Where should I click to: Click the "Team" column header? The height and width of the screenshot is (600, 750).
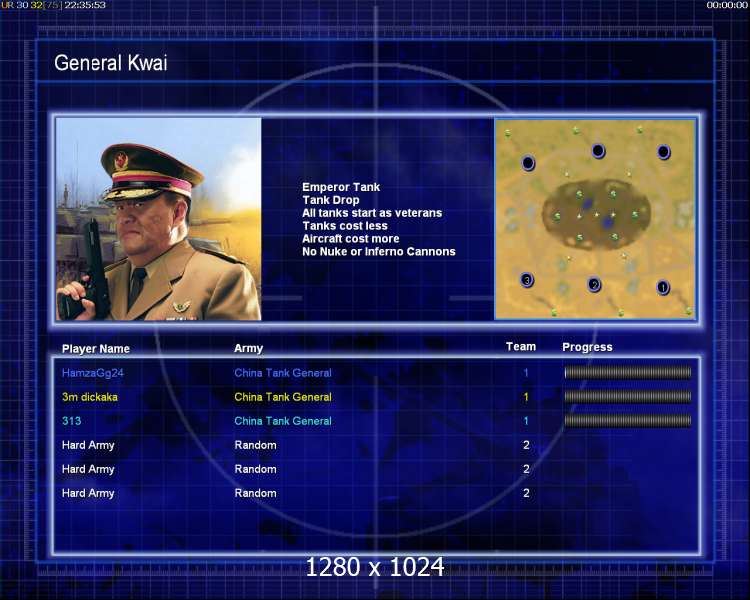tap(521, 346)
